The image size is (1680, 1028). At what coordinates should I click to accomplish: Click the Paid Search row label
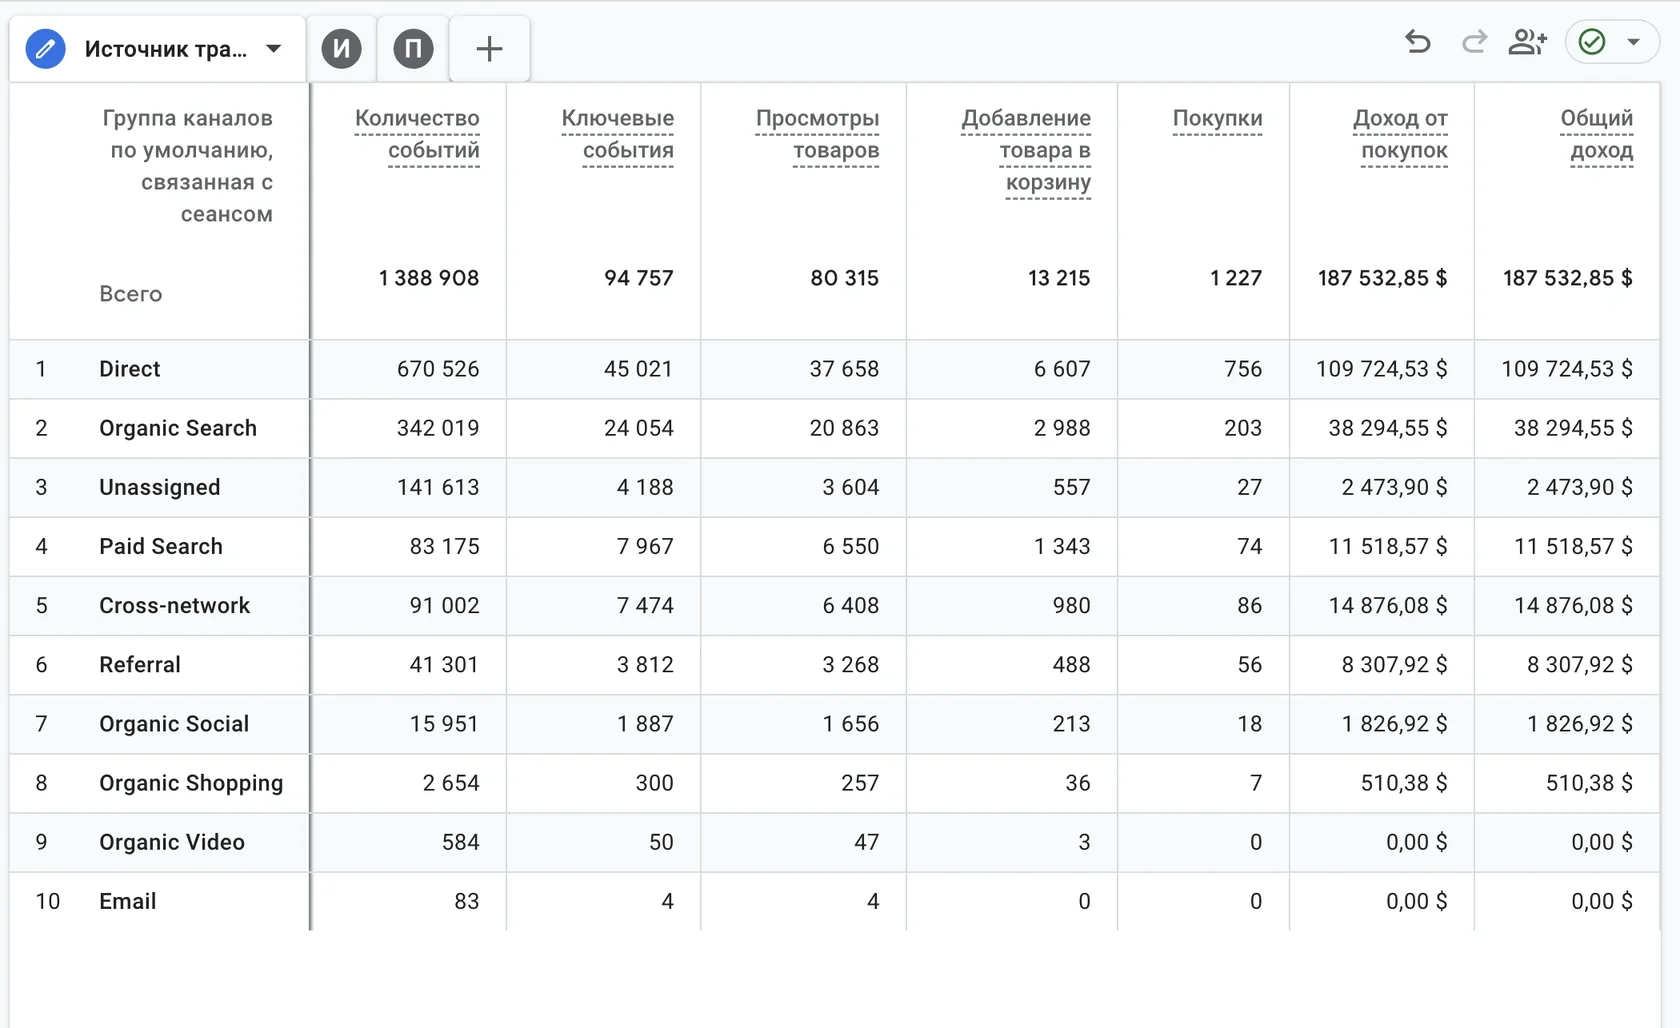click(161, 546)
